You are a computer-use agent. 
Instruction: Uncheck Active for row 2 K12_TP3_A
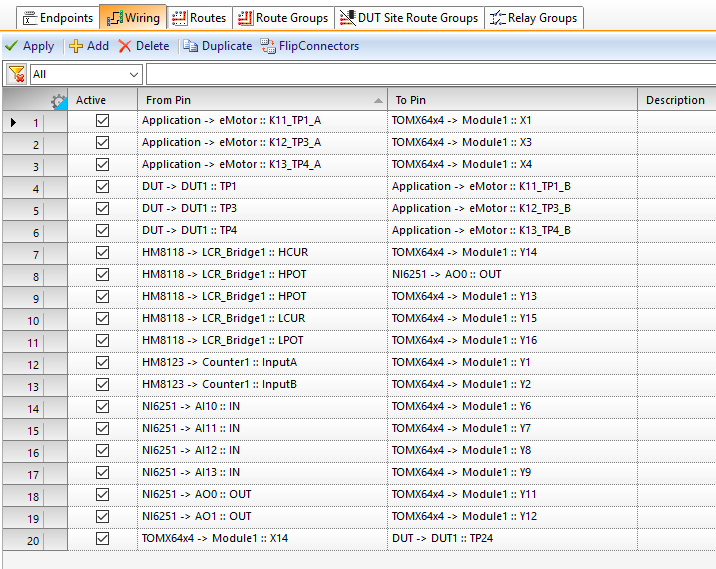[x=102, y=142]
